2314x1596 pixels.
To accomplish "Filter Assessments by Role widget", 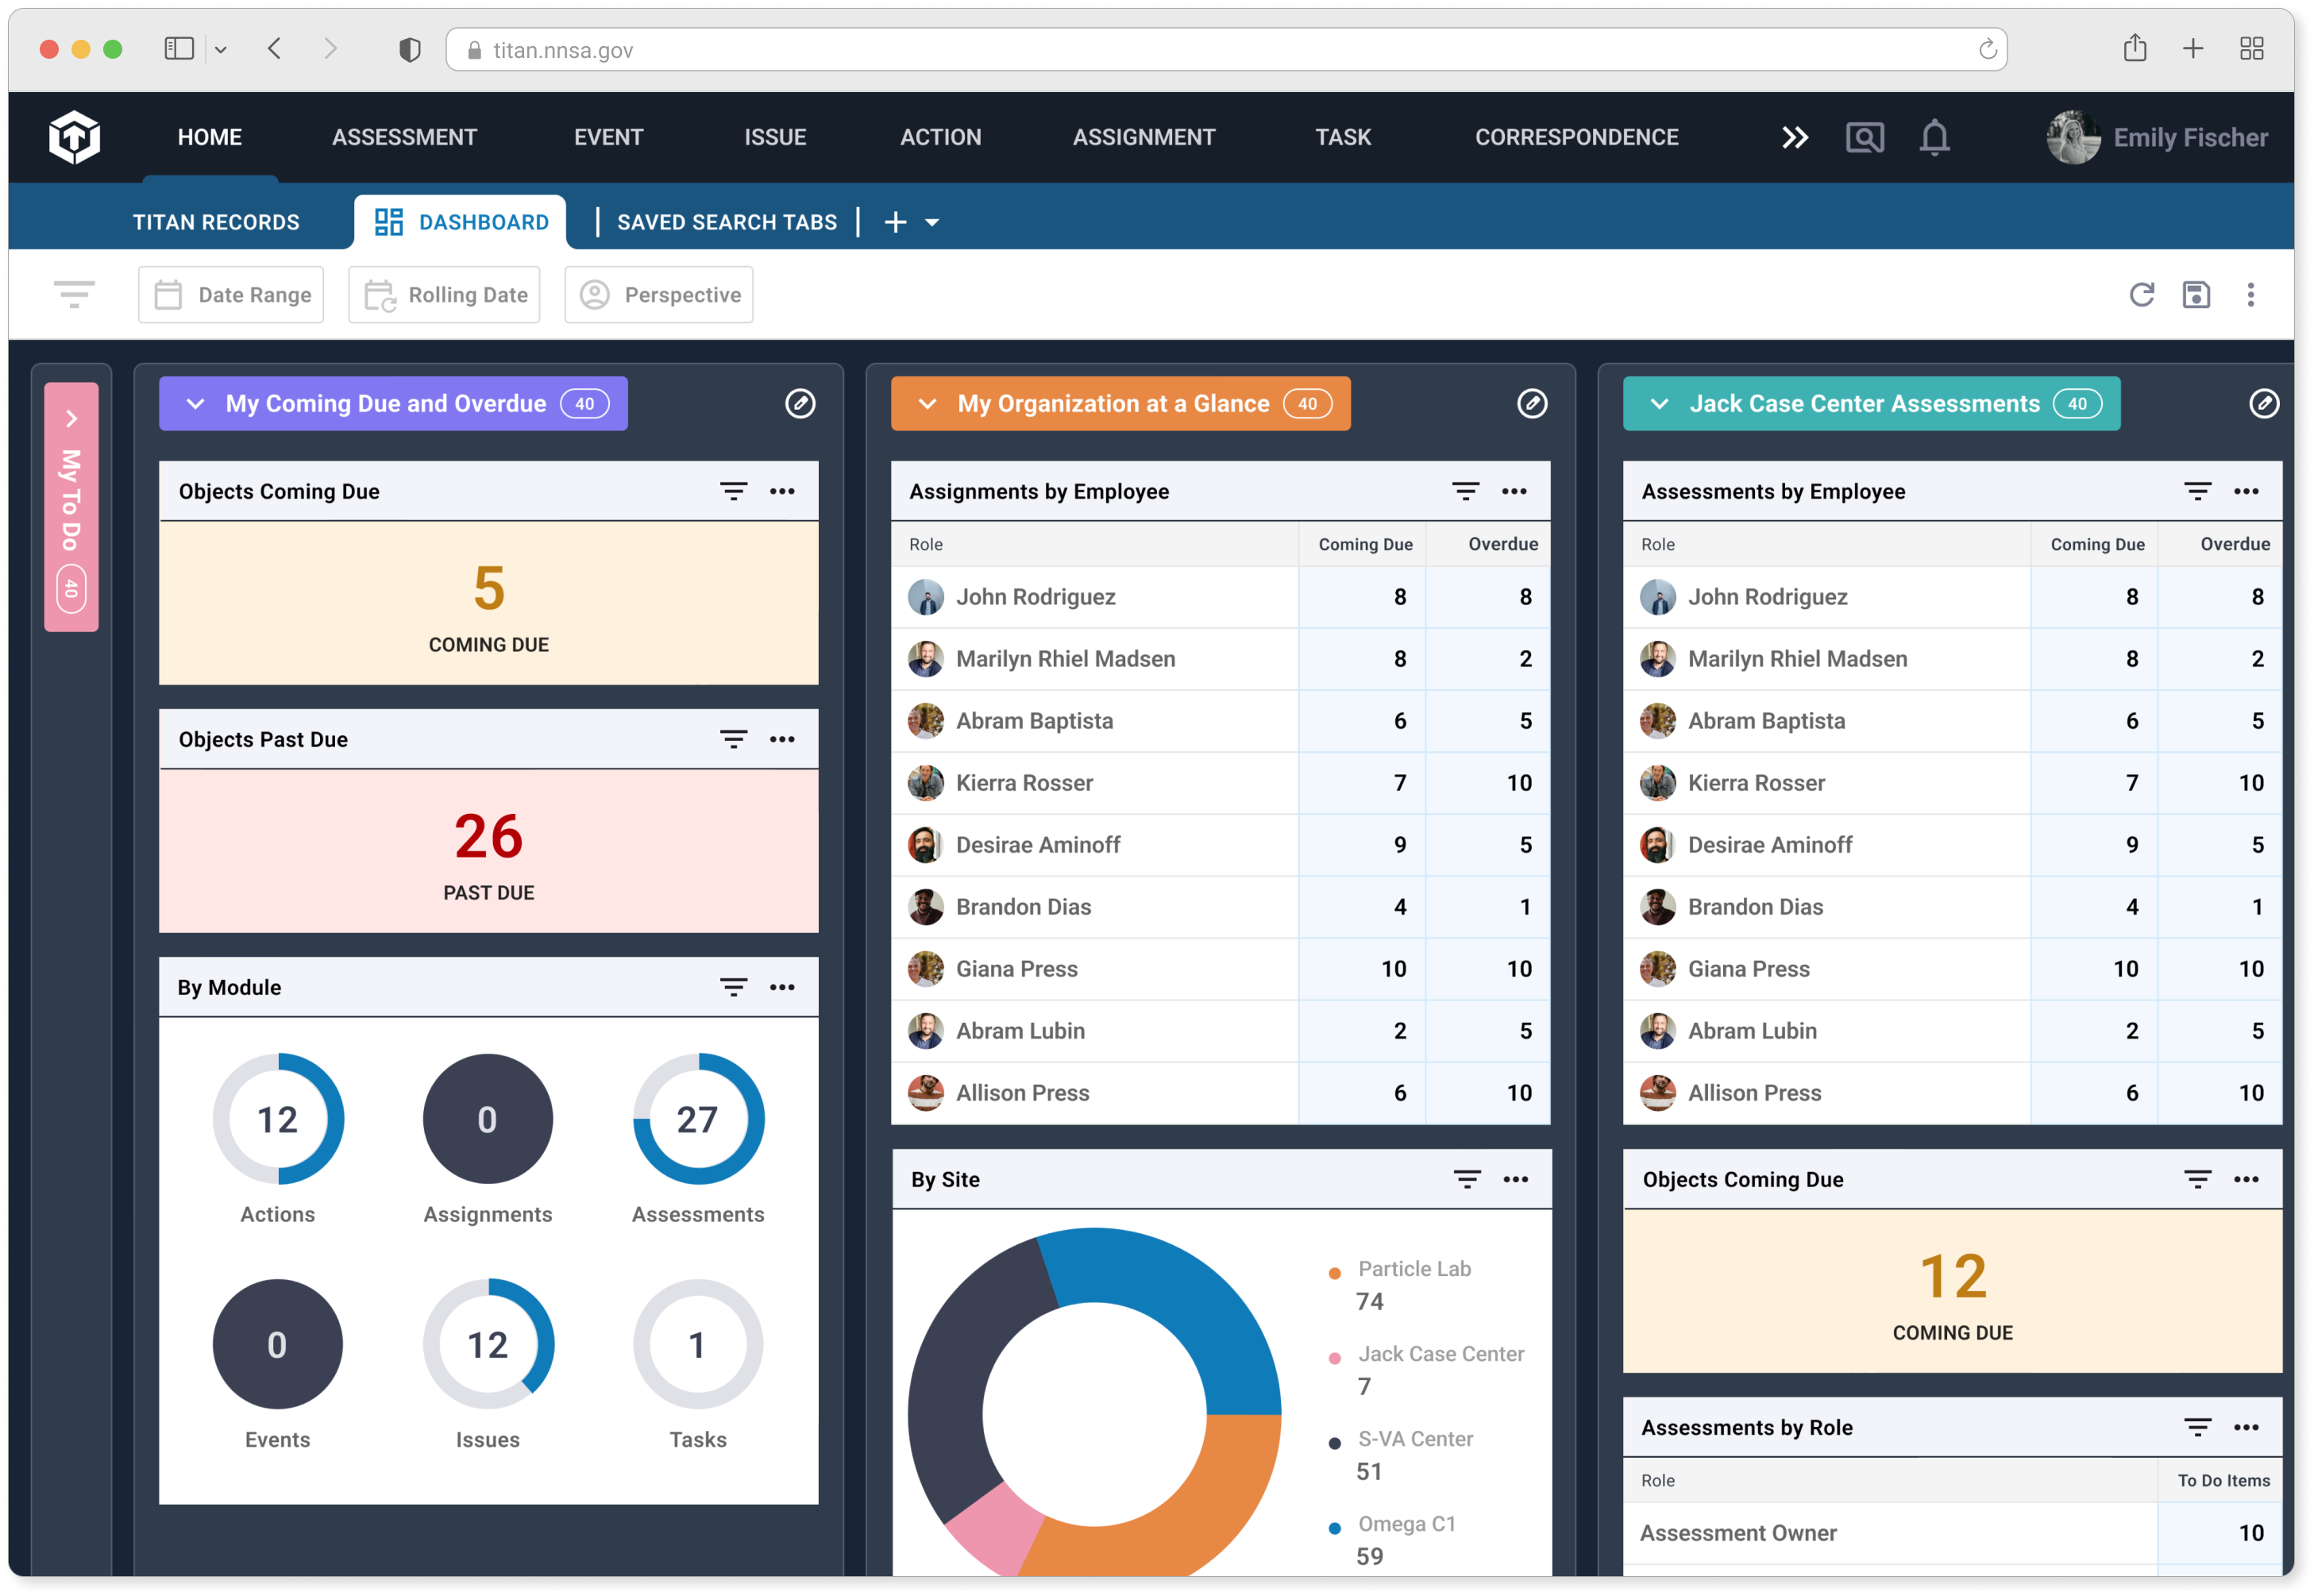I will coord(2197,1427).
